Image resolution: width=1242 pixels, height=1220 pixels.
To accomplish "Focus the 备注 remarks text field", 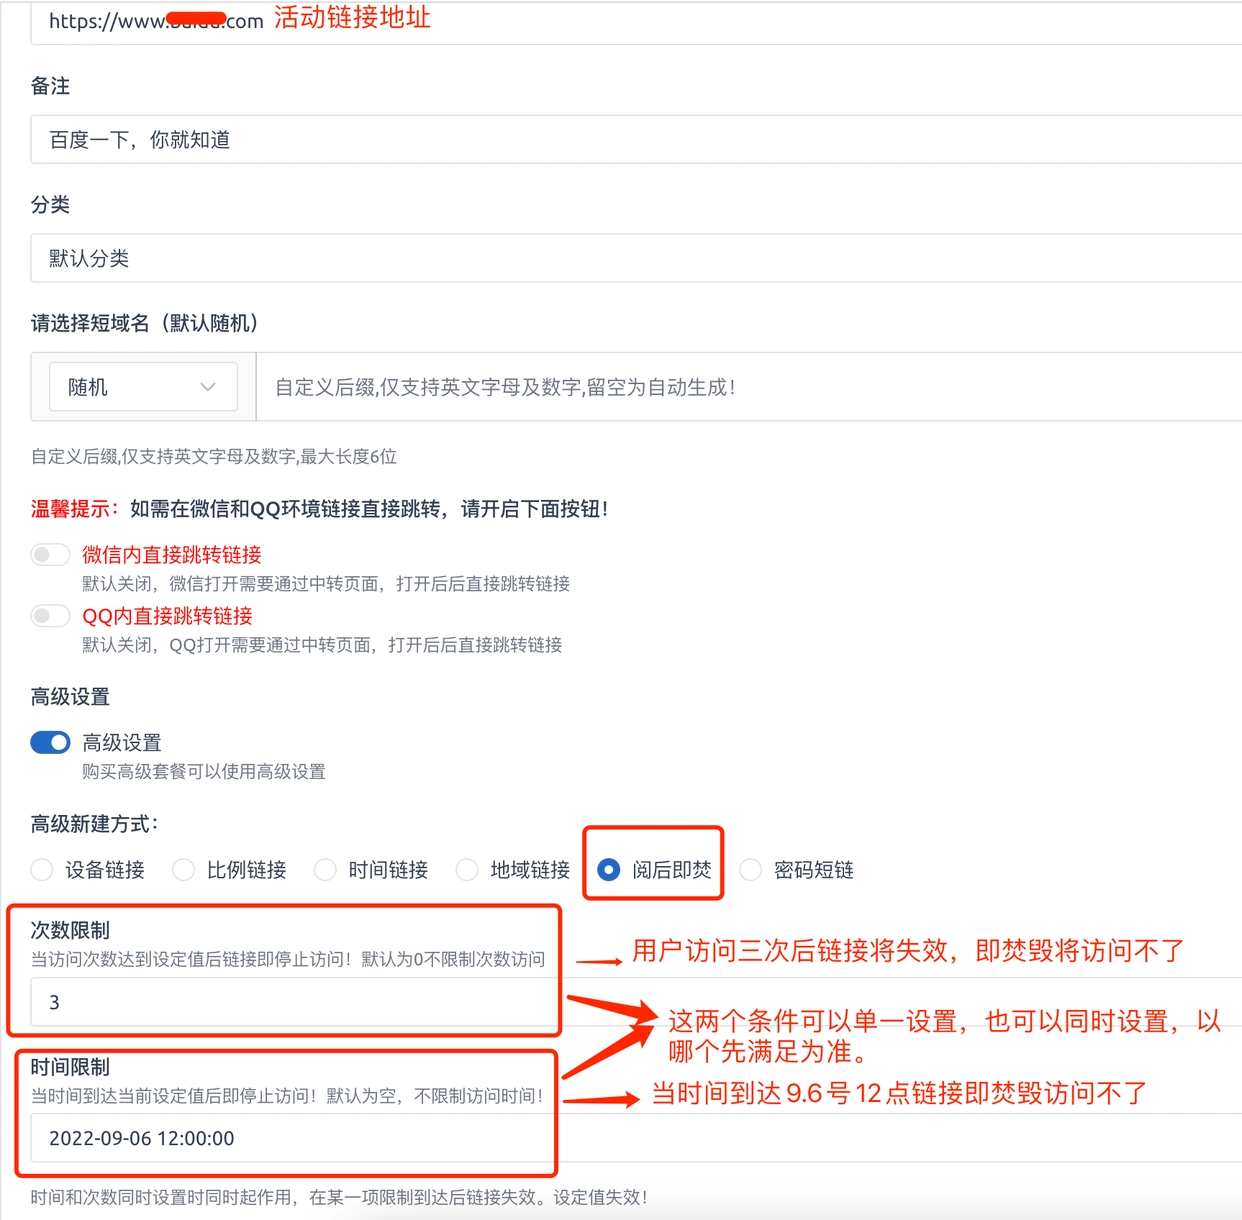I will click(x=636, y=139).
